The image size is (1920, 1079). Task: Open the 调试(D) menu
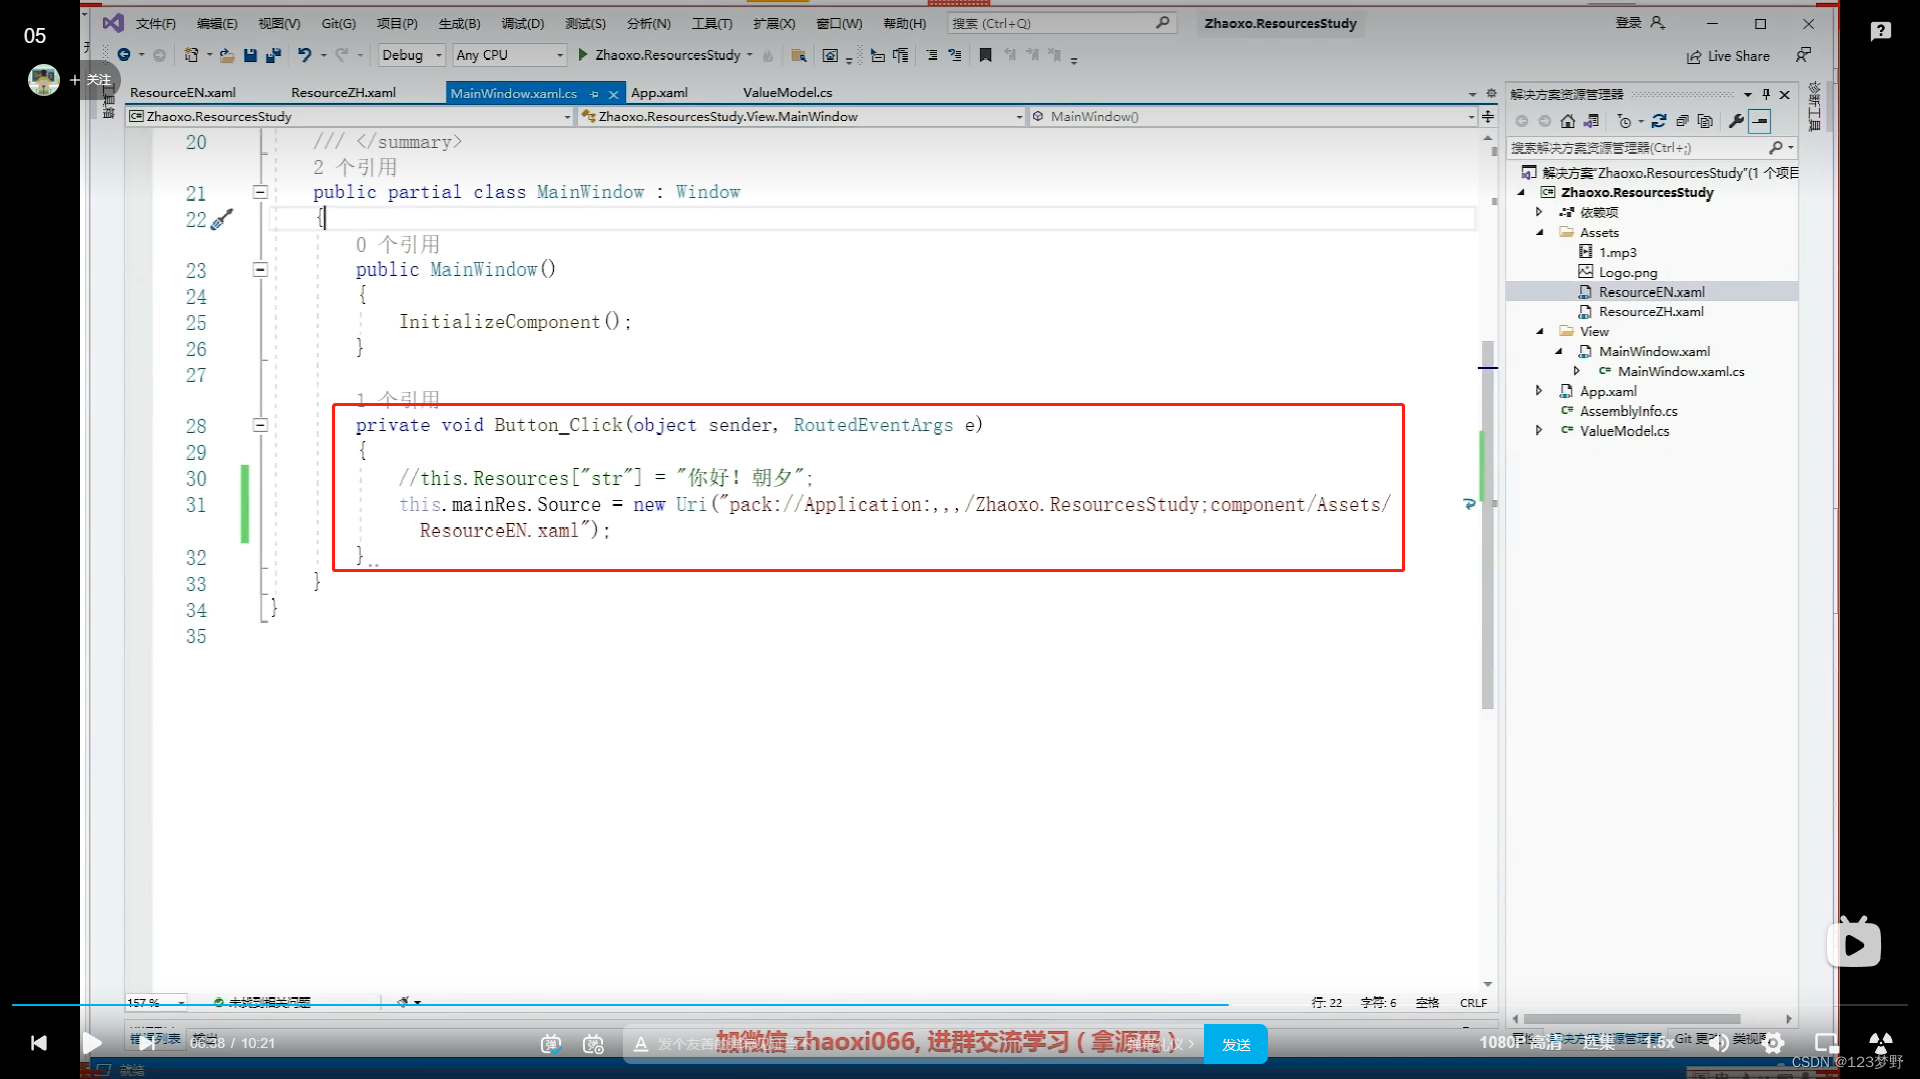coord(522,23)
